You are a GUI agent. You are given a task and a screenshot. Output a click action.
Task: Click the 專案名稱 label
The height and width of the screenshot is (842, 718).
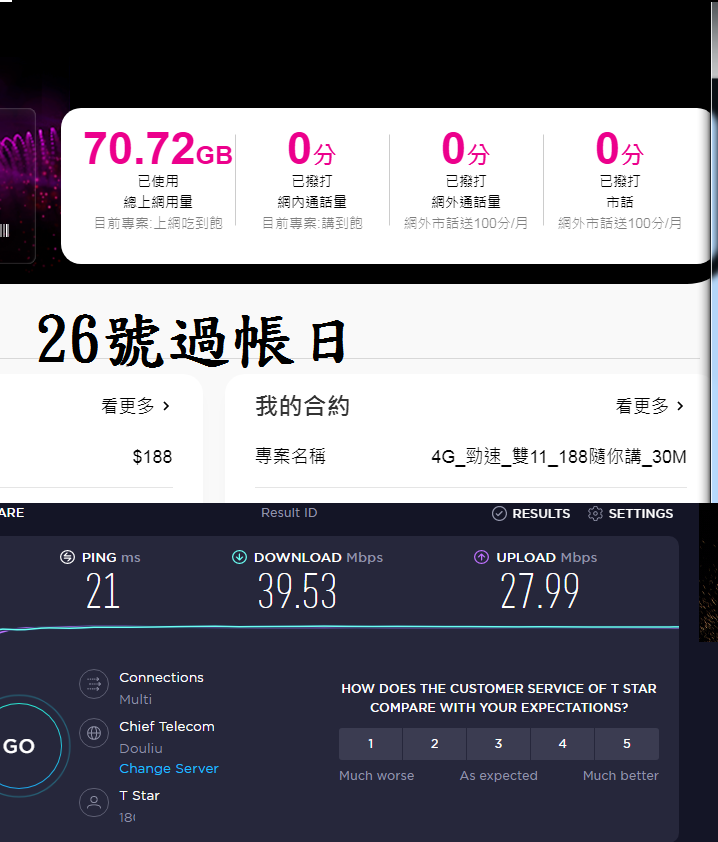[290, 456]
